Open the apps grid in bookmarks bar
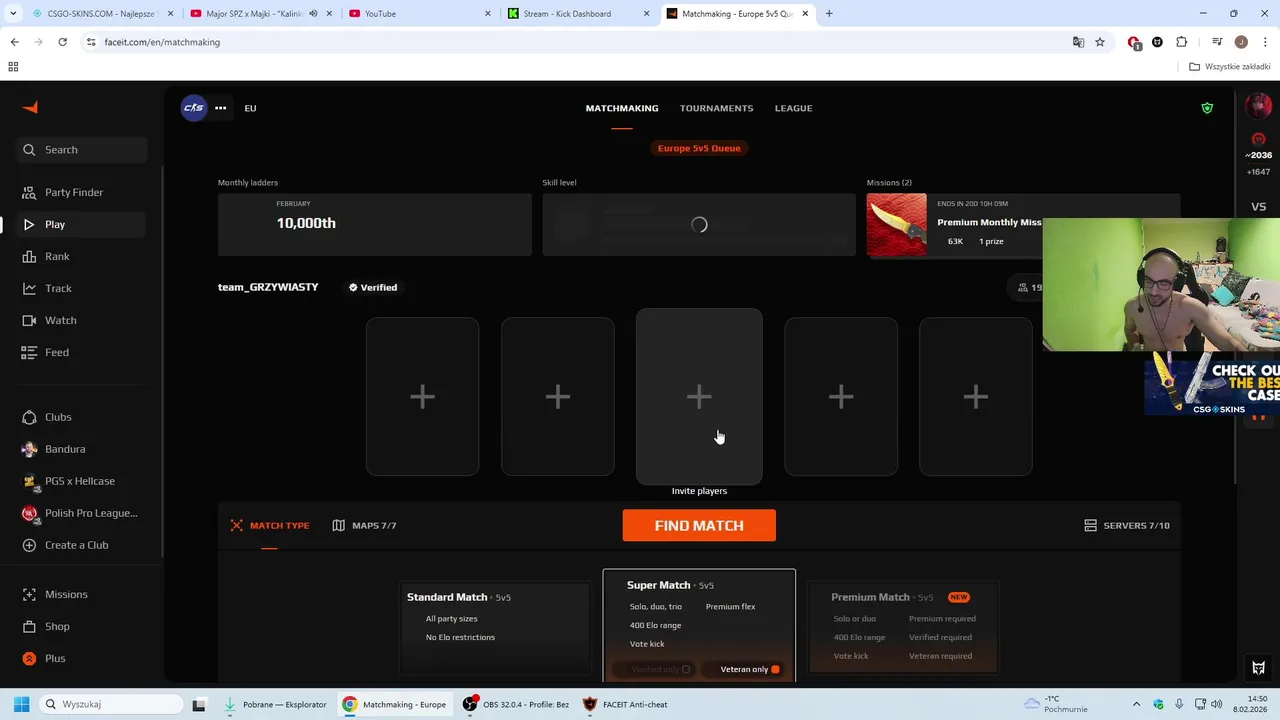The width and height of the screenshot is (1280, 720). [13, 67]
